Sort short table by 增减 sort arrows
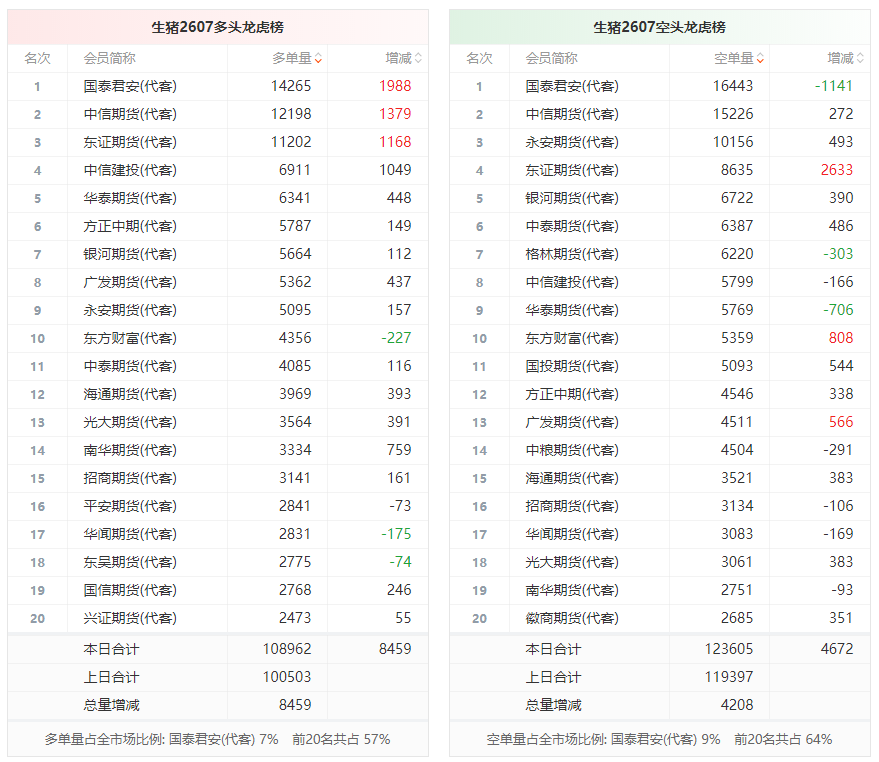Viewport: 879px width, 762px height. (861, 58)
